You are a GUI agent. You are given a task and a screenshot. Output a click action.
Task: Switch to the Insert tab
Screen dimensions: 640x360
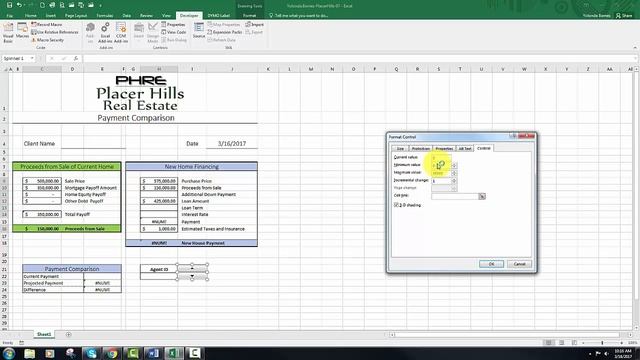pyautogui.click(x=51, y=16)
